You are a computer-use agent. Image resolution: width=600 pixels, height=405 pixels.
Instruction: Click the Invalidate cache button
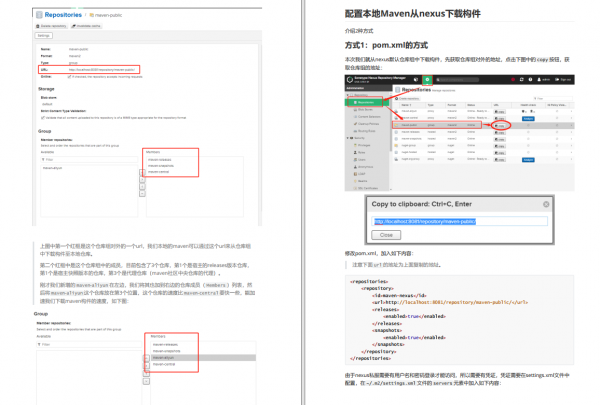(86, 26)
